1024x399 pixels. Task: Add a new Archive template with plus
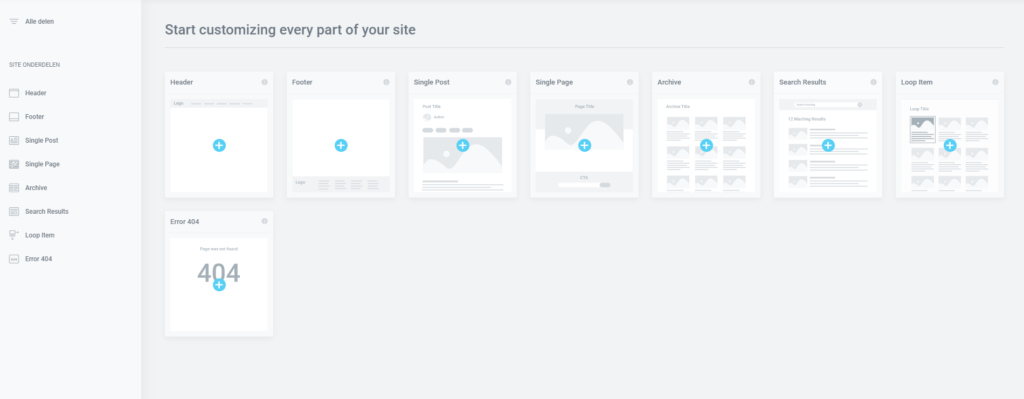706,145
